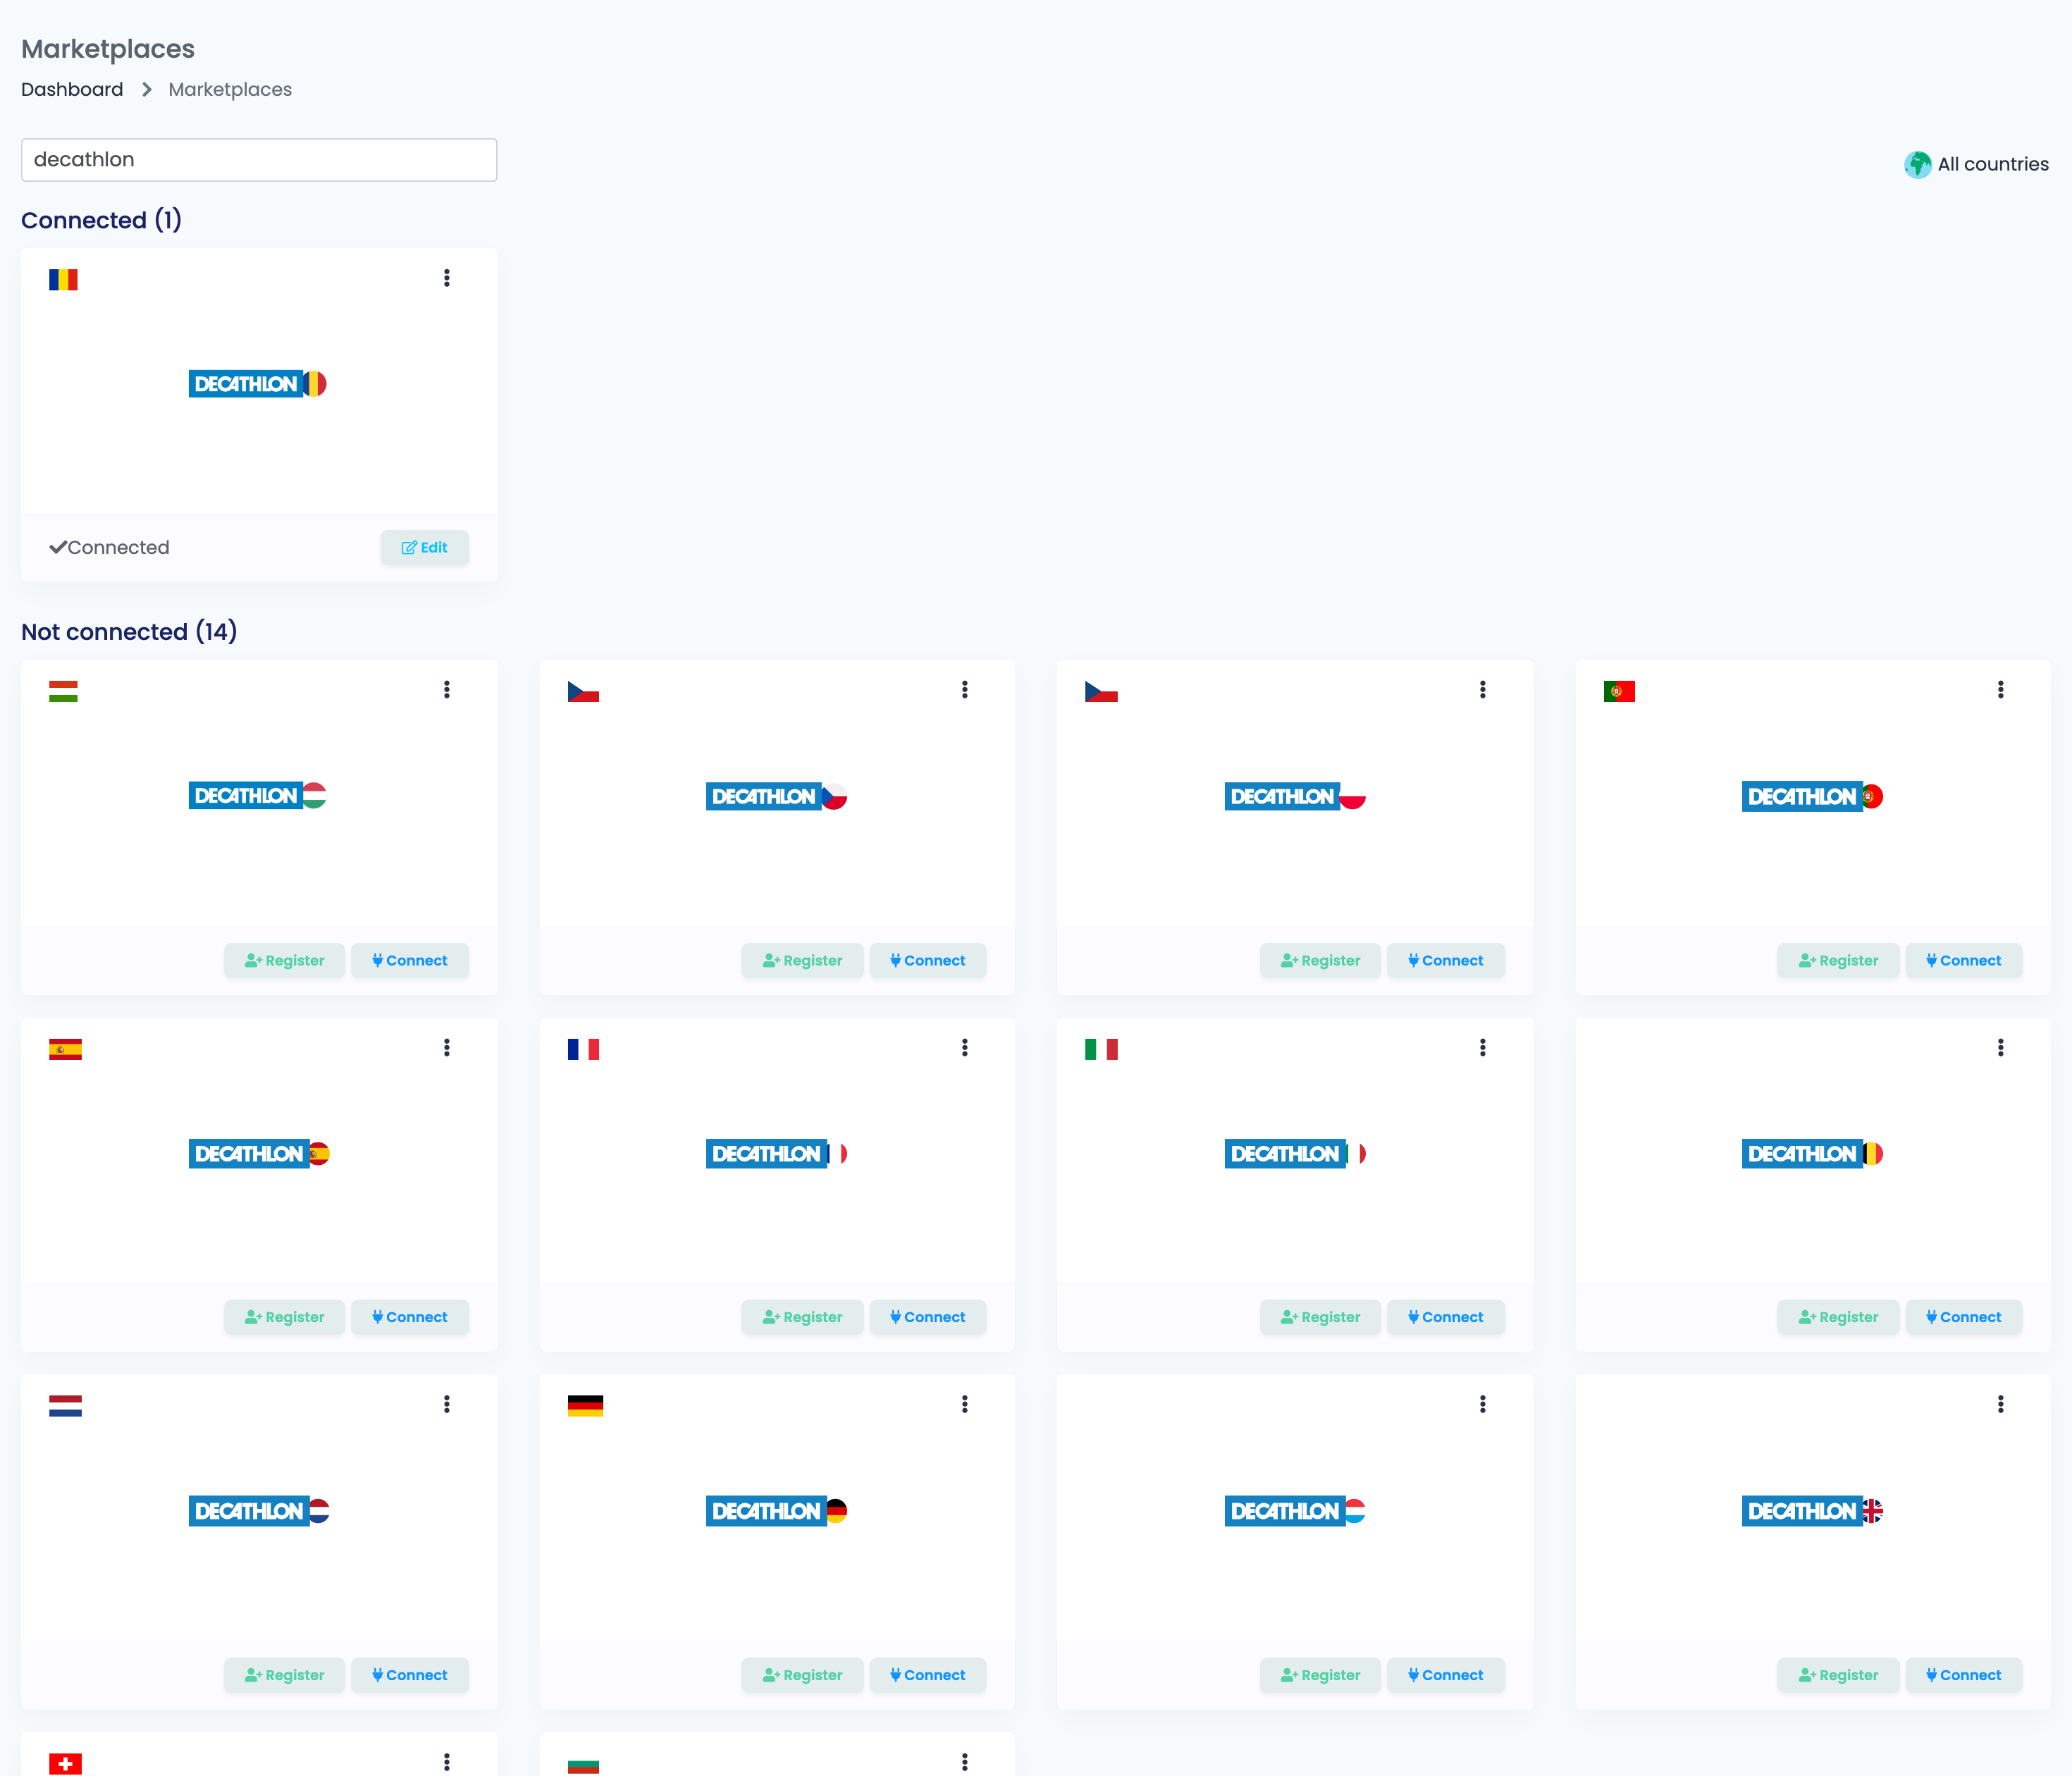Open the Hungary Decathlon card's kebab menu
Screen dimensions: 2072x1776
click(x=447, y=689)
